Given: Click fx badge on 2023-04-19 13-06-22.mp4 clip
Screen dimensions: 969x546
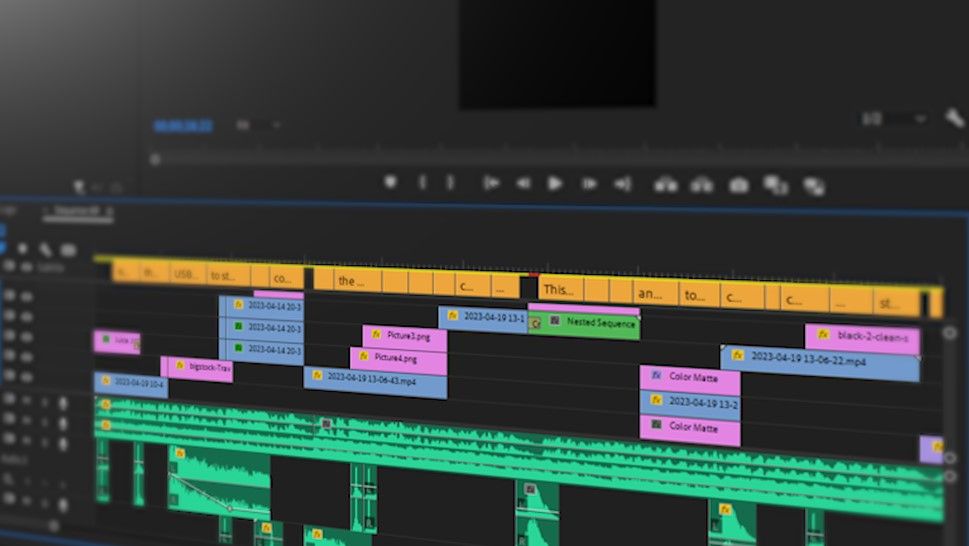Looking at the screenshot, I should pos(737,355).
